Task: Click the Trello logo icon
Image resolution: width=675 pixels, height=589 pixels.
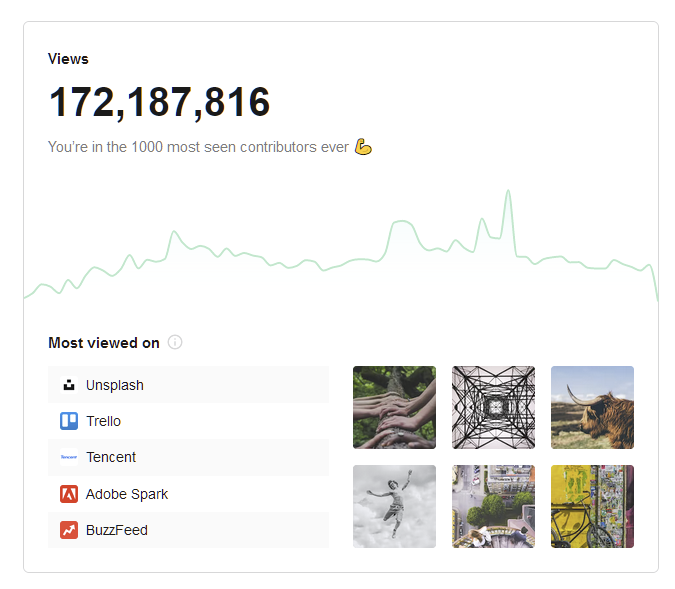Action: coord(69,421)
